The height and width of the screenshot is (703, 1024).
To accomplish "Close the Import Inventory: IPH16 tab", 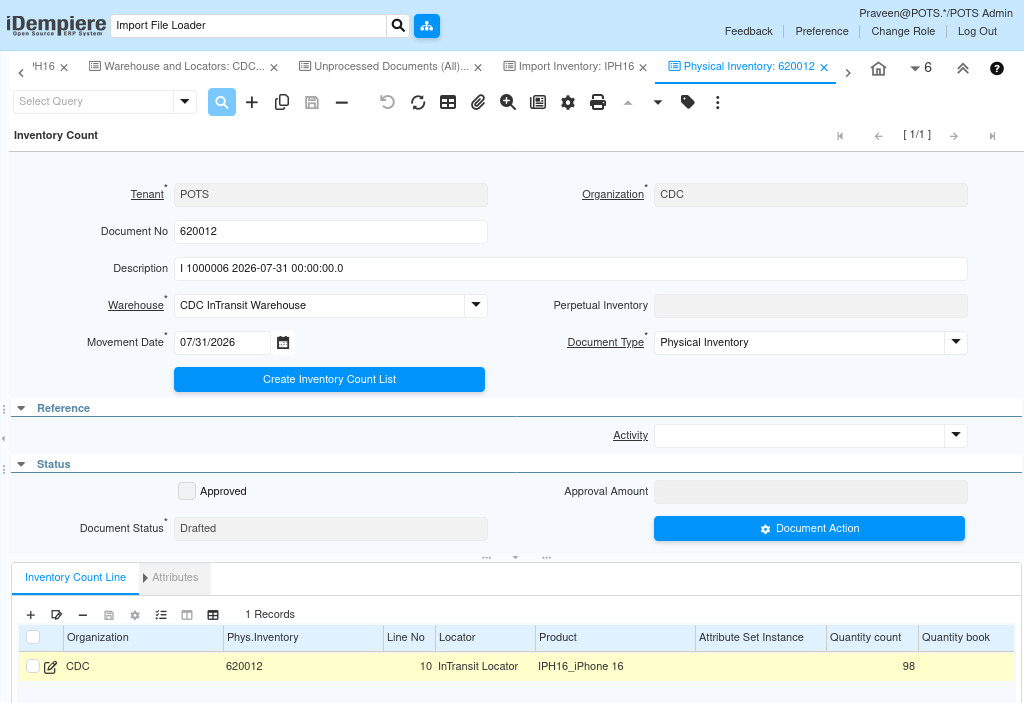I will (643, 67).
